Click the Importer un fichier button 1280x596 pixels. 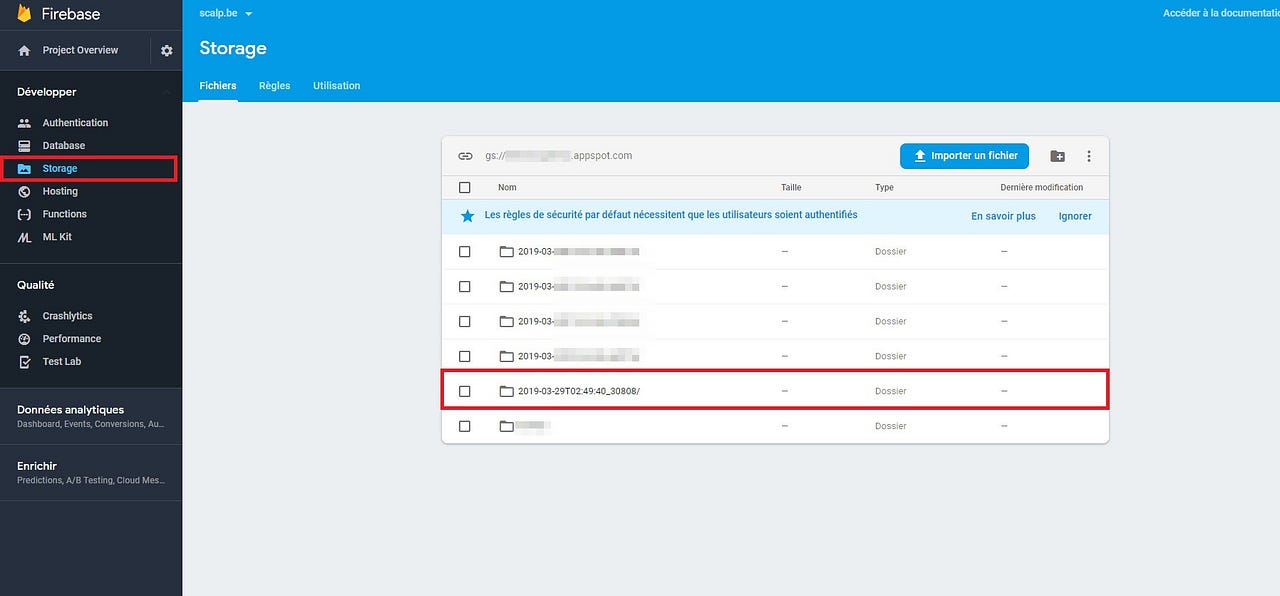963,156
